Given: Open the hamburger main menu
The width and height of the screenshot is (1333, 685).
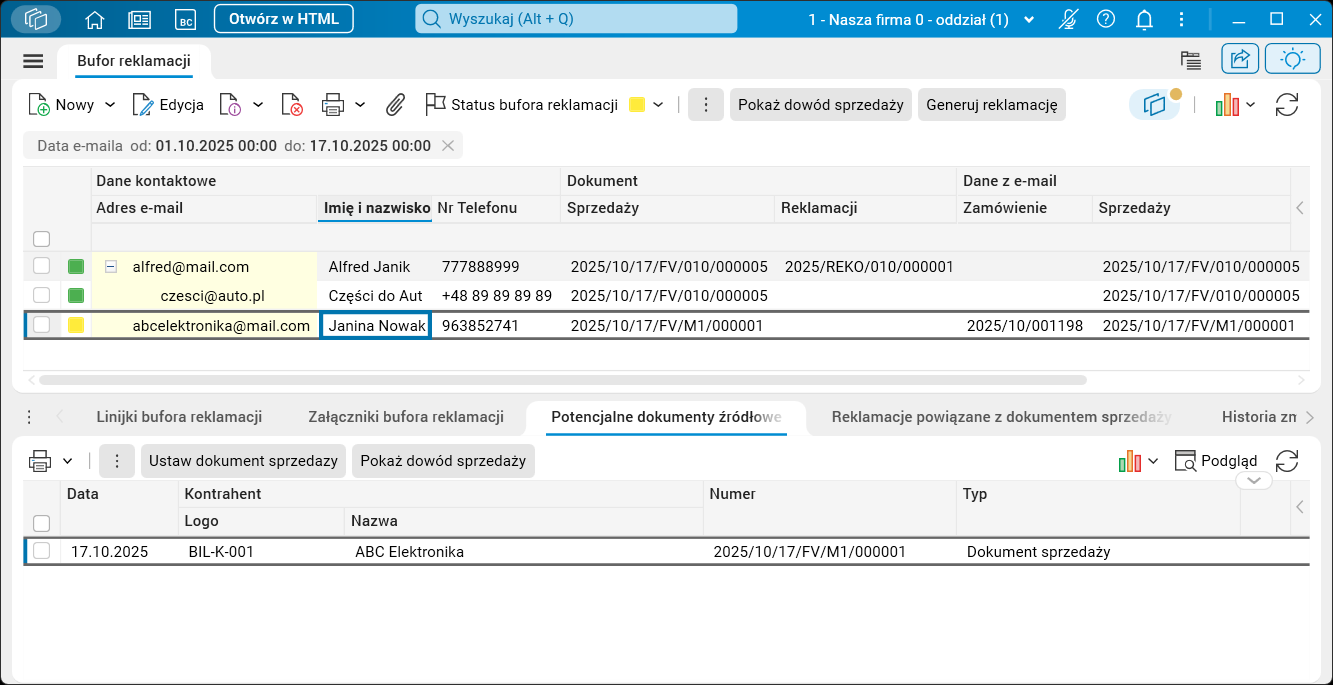Looking at the screenshot, I should click(x=33, y=61).
